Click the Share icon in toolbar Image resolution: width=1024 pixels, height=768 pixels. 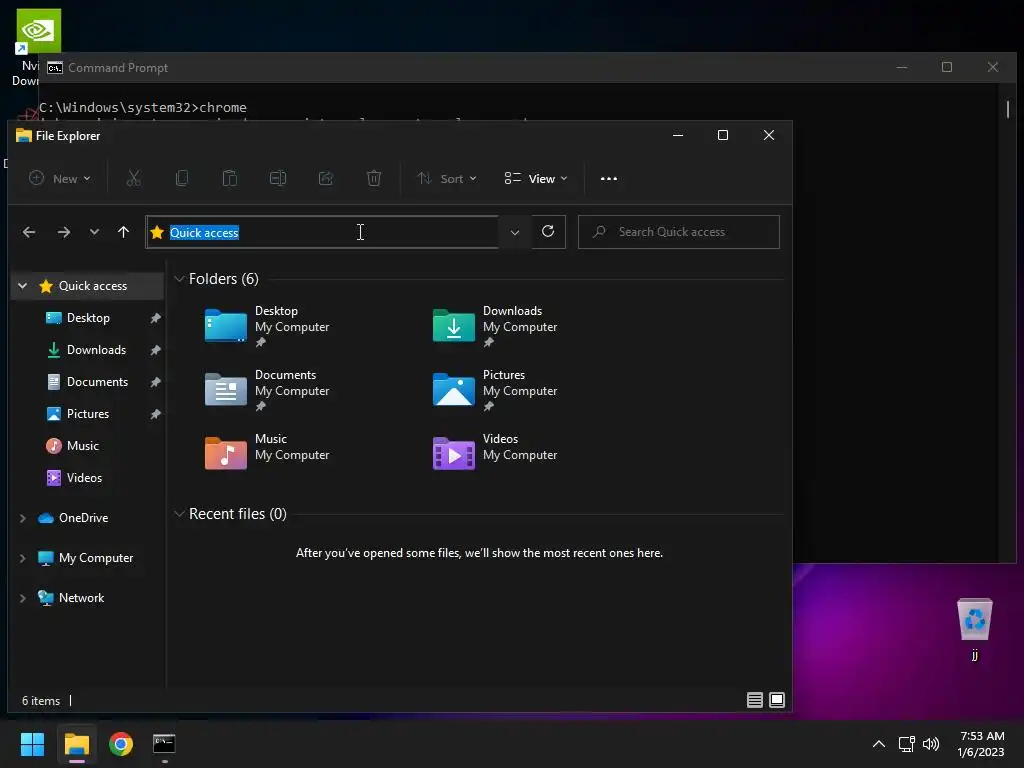[x=326, y=178]
